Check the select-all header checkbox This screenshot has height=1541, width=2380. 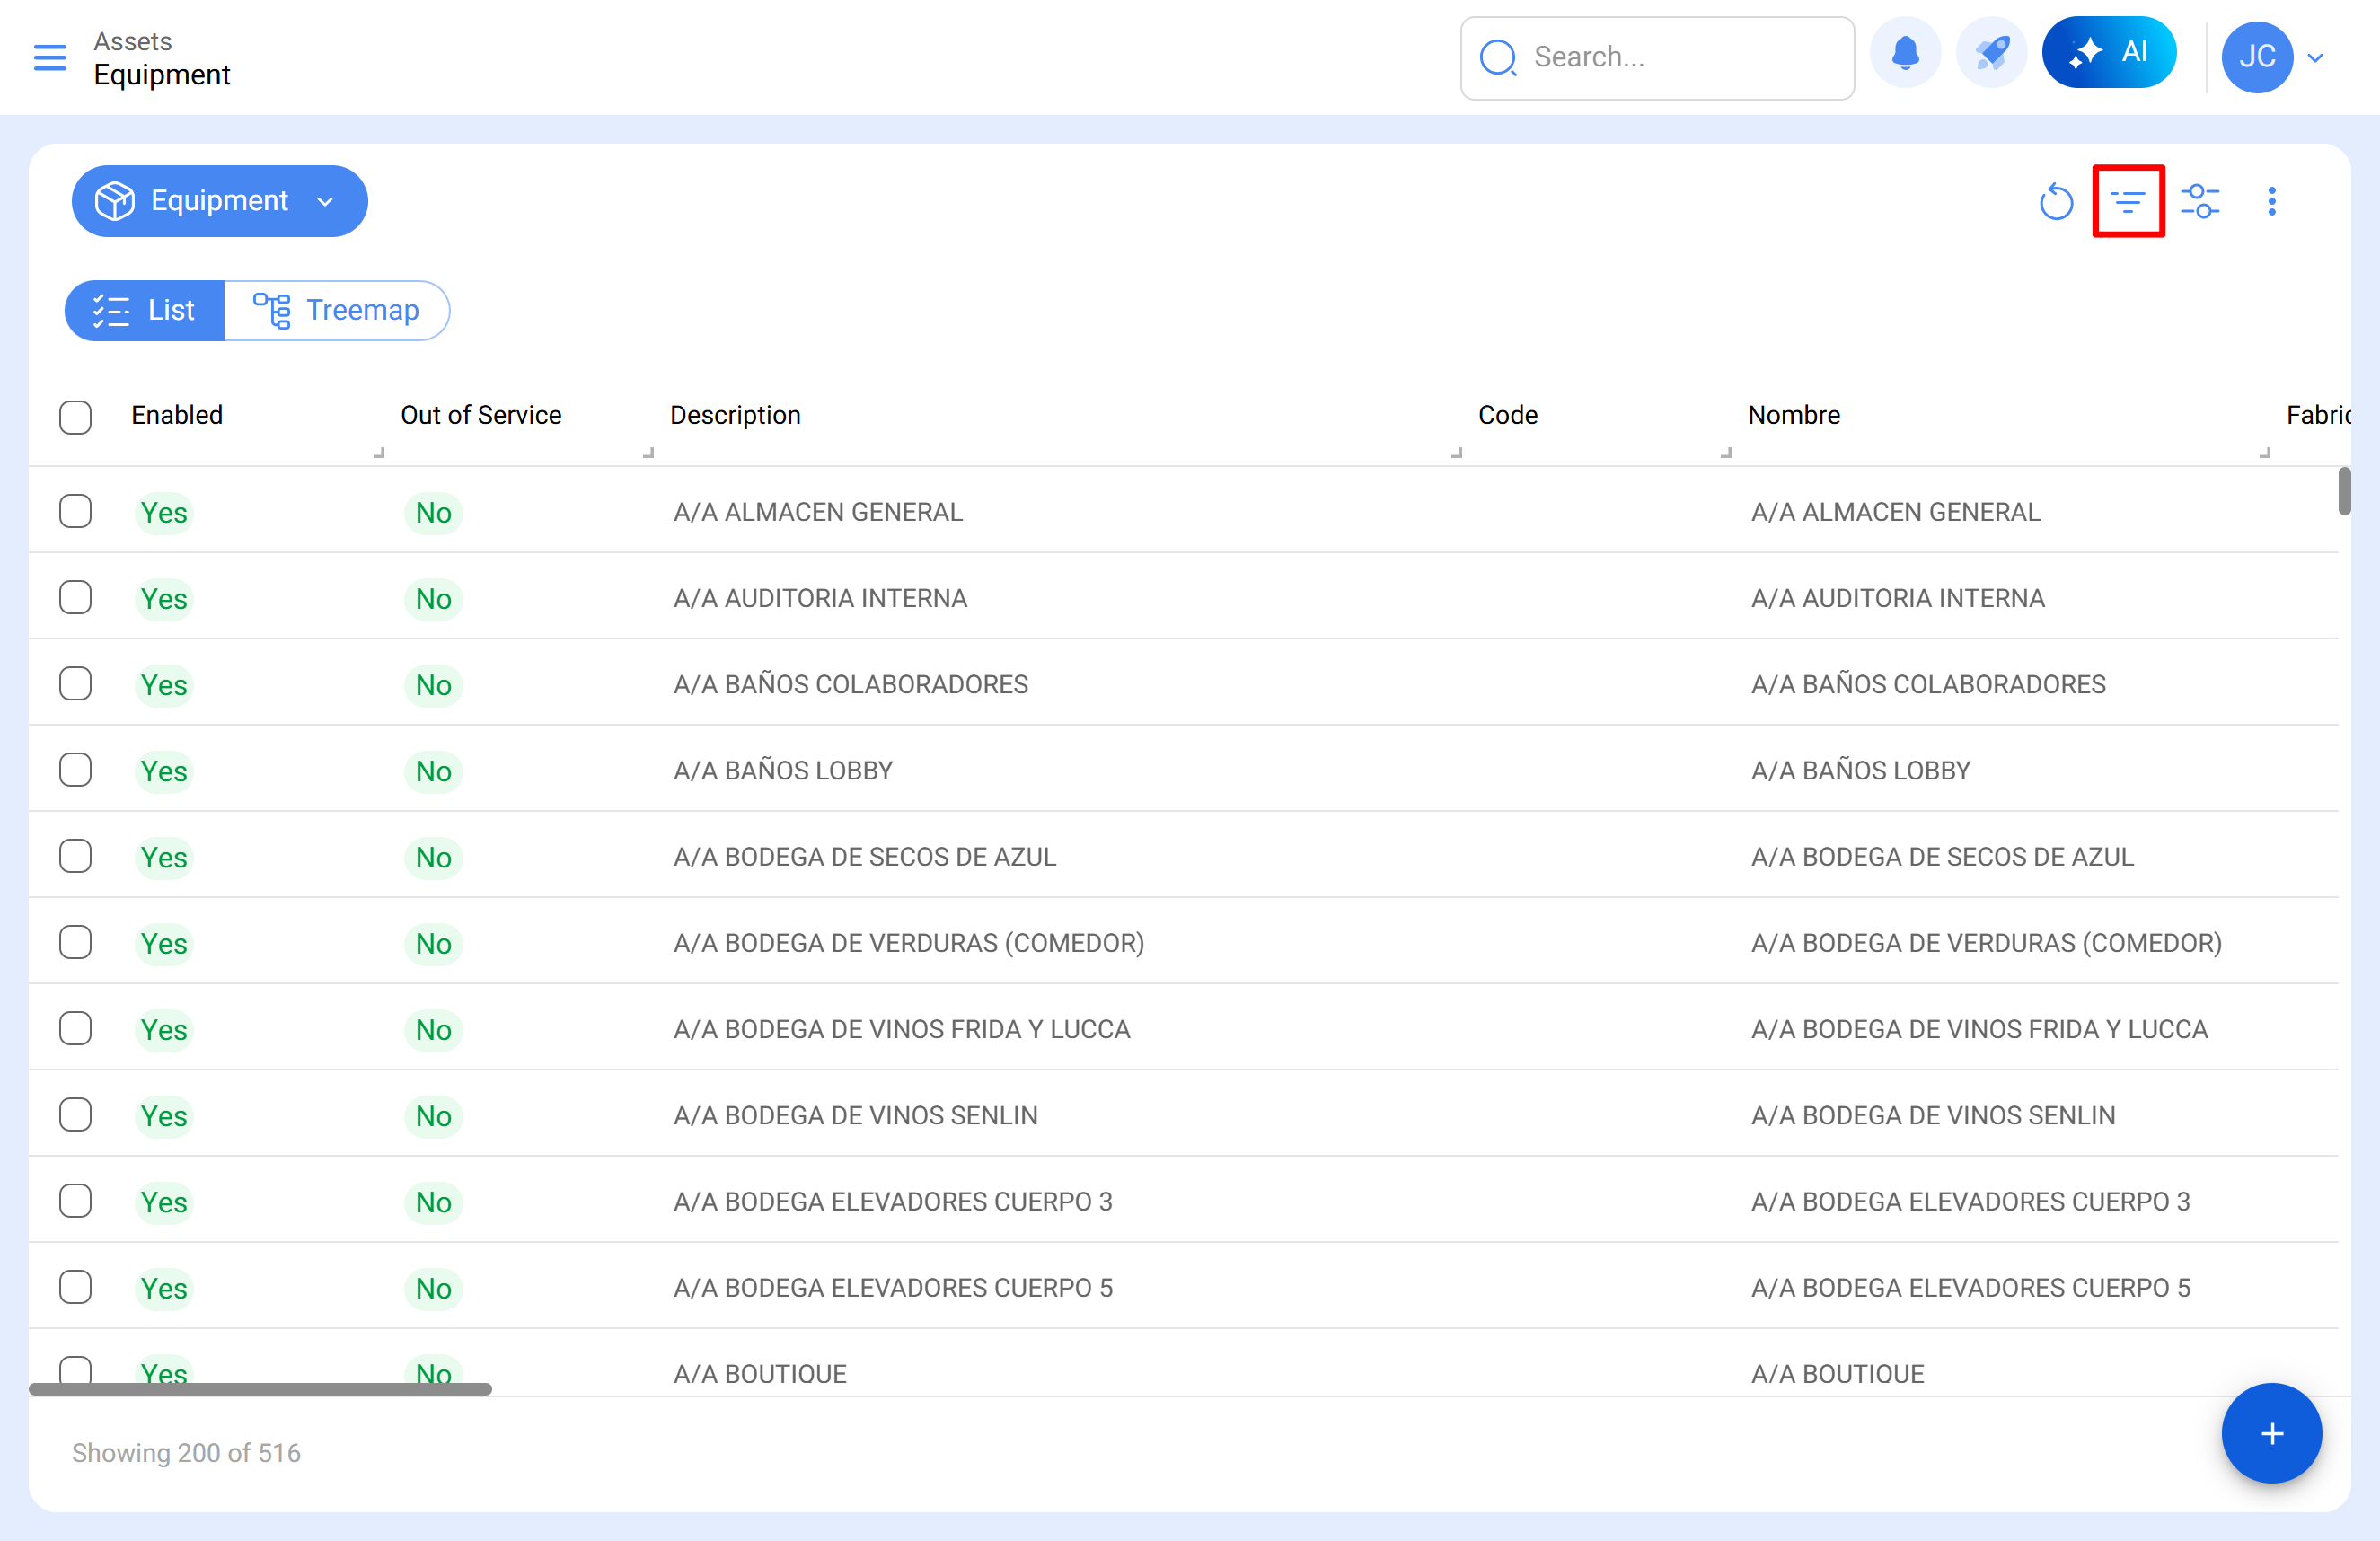pos(75,416)
